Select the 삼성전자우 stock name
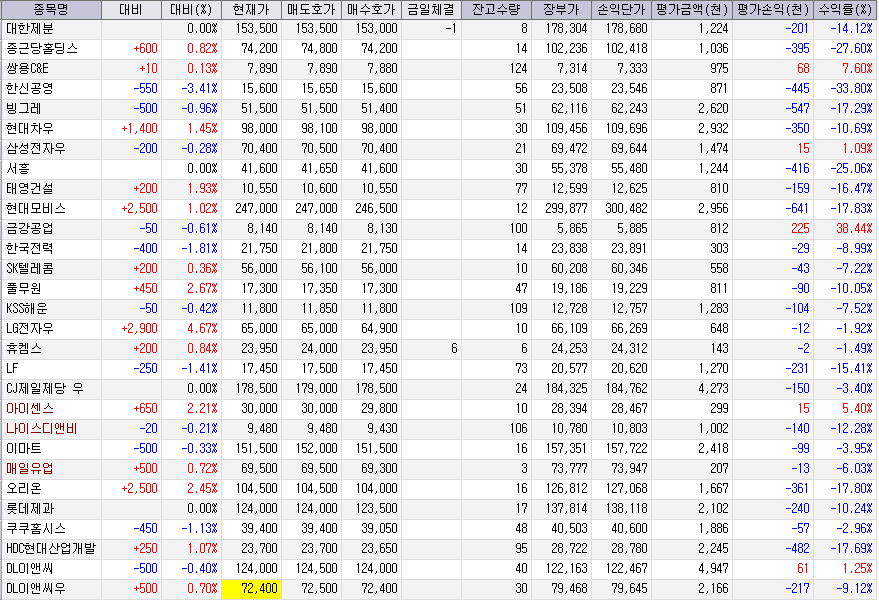Screen dimensions: 879x601 coord(36,149)
